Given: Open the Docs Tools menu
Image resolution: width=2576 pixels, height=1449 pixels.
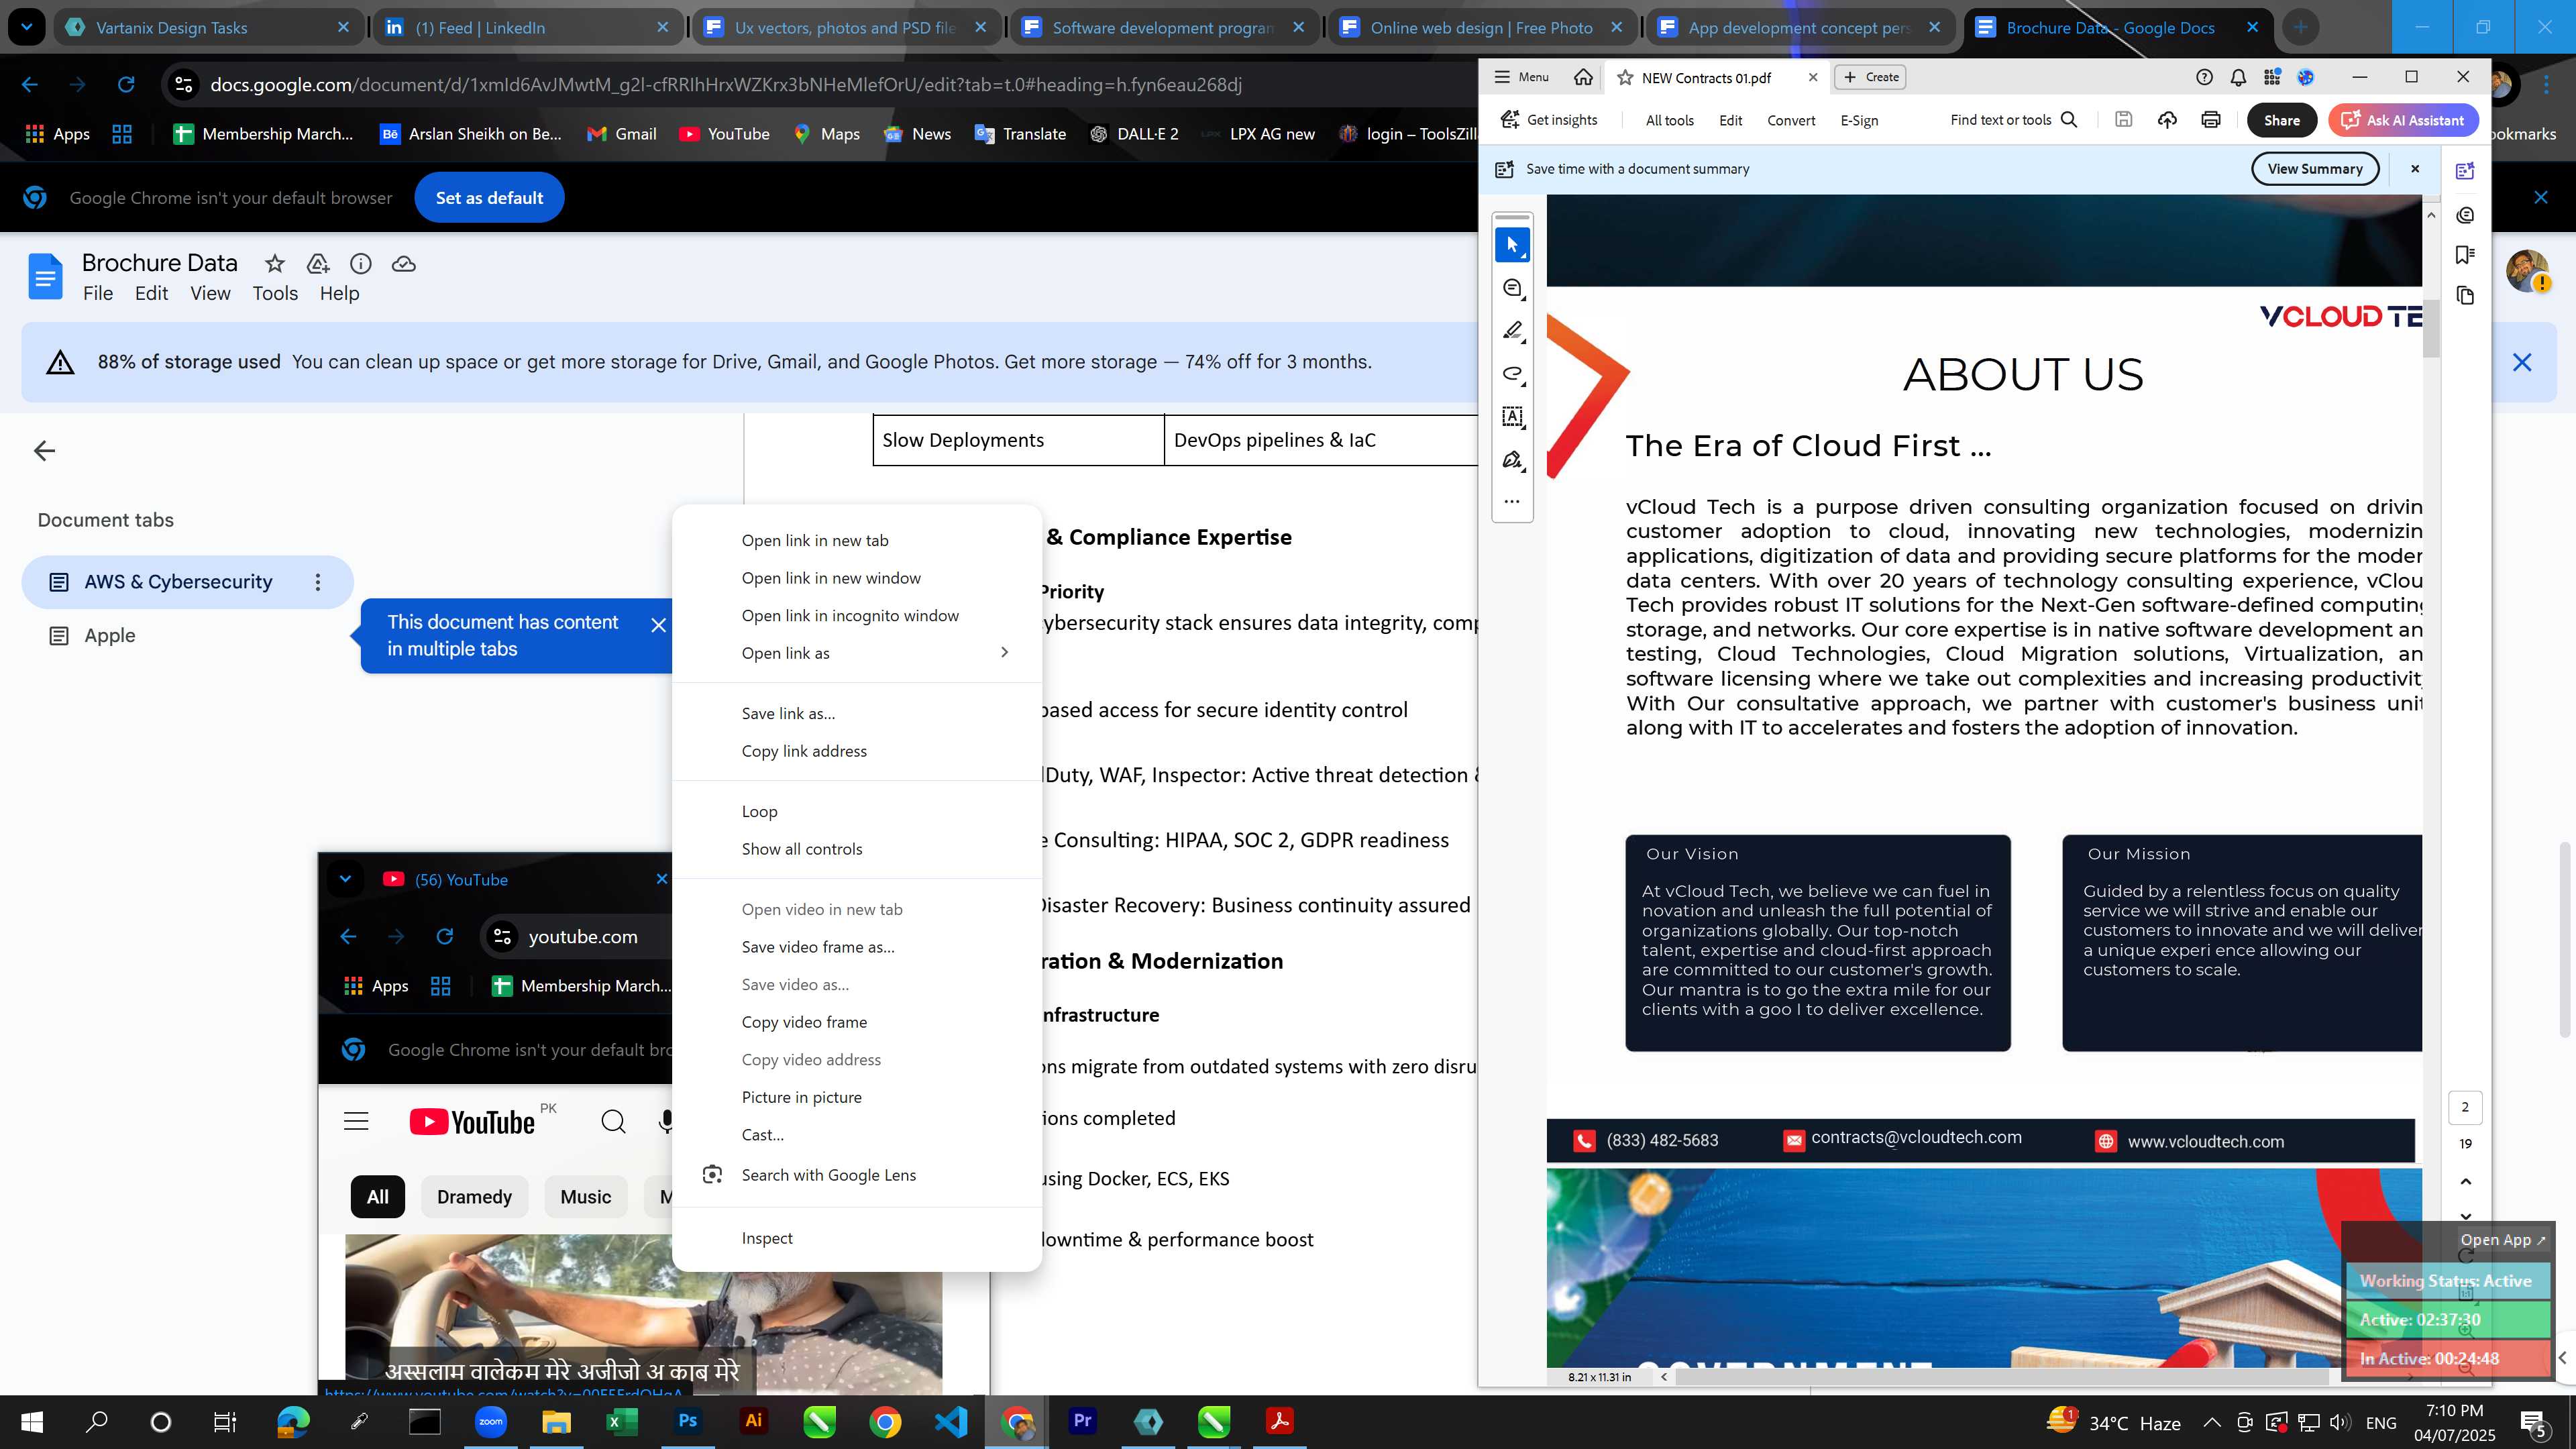Looking at the screenshot, I should (x=275, y=293).
